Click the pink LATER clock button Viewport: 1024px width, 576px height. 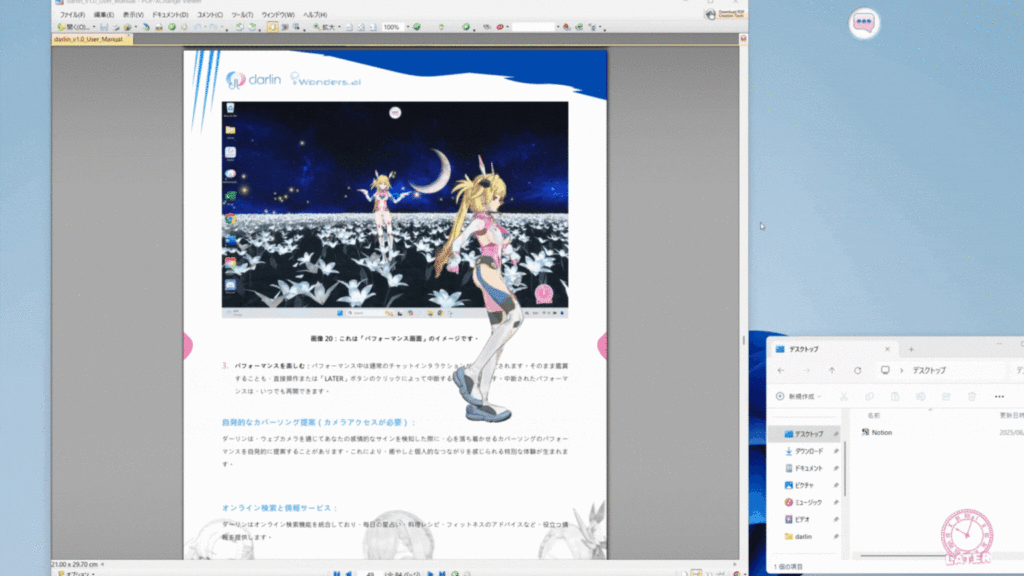[x=967, y=537]
